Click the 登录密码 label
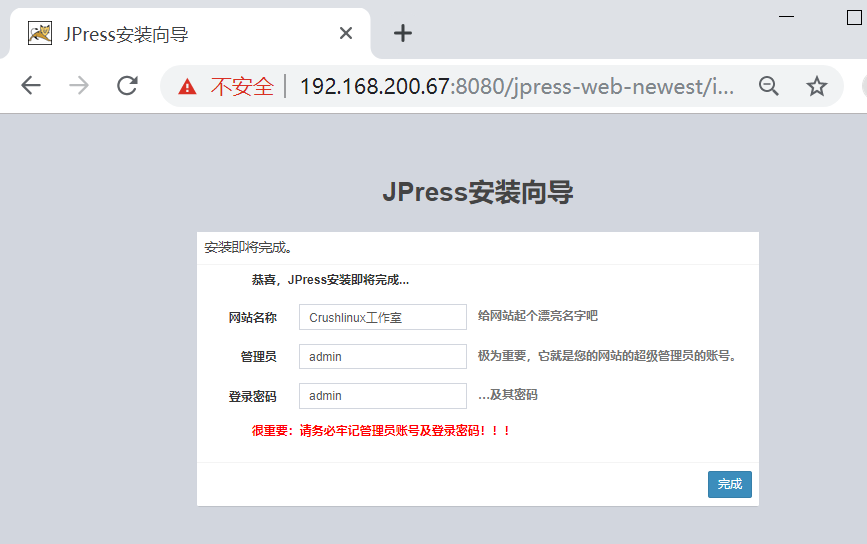Image resolution: width=867 pixels, height=544 pixels. 253,396
